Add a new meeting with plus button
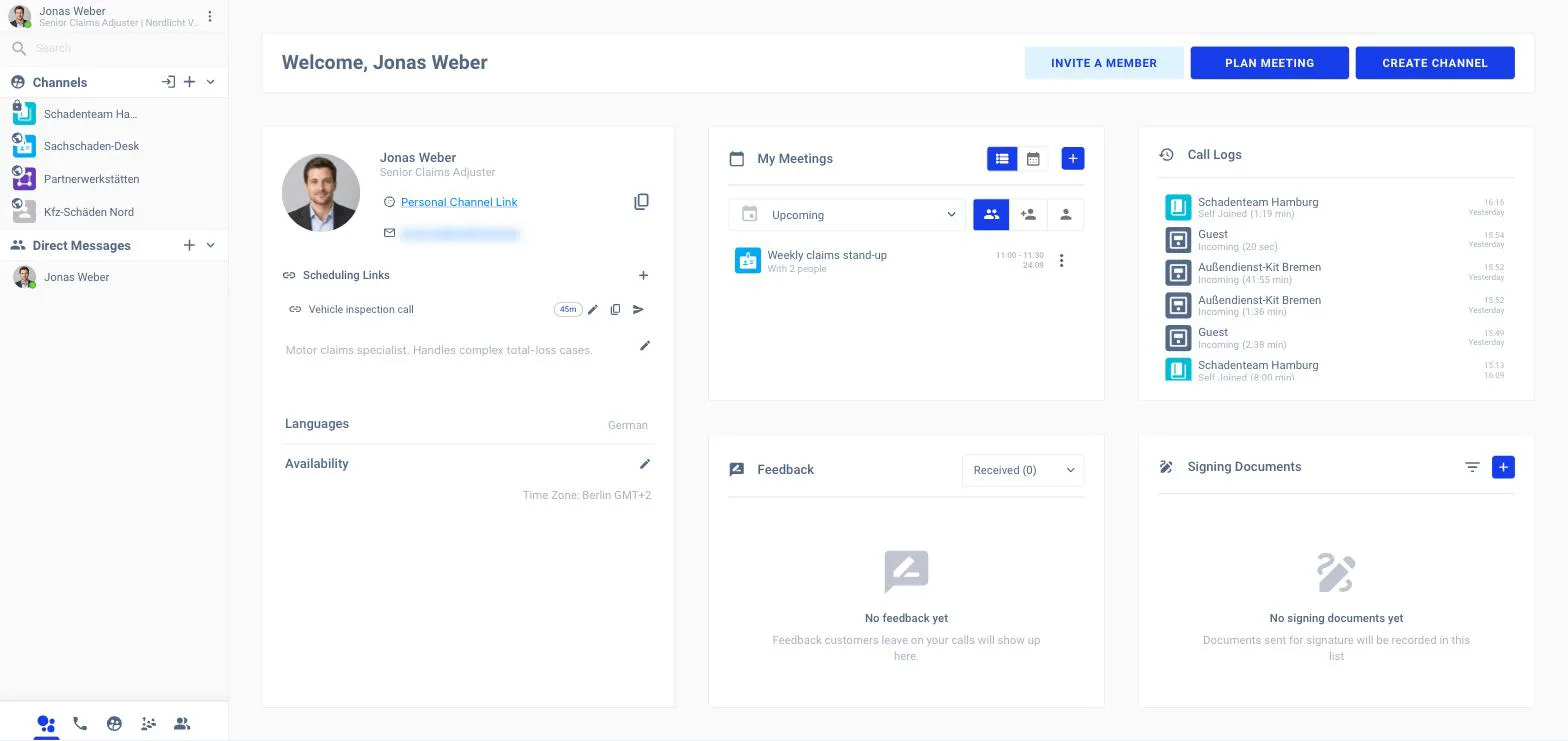 pos(1073,159)
